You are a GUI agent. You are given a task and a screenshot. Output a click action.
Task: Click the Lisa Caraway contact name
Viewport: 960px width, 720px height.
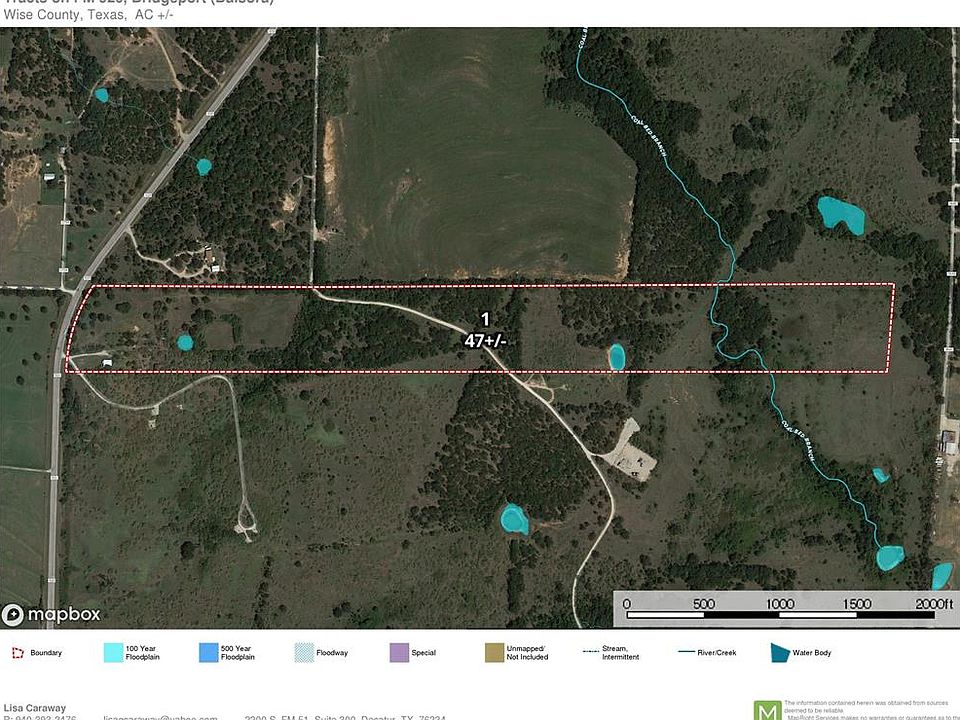[x=37, y=706]
